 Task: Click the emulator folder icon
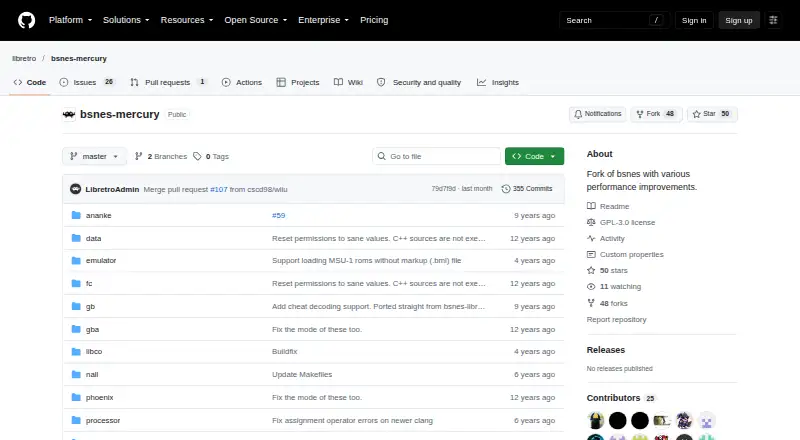76,260
